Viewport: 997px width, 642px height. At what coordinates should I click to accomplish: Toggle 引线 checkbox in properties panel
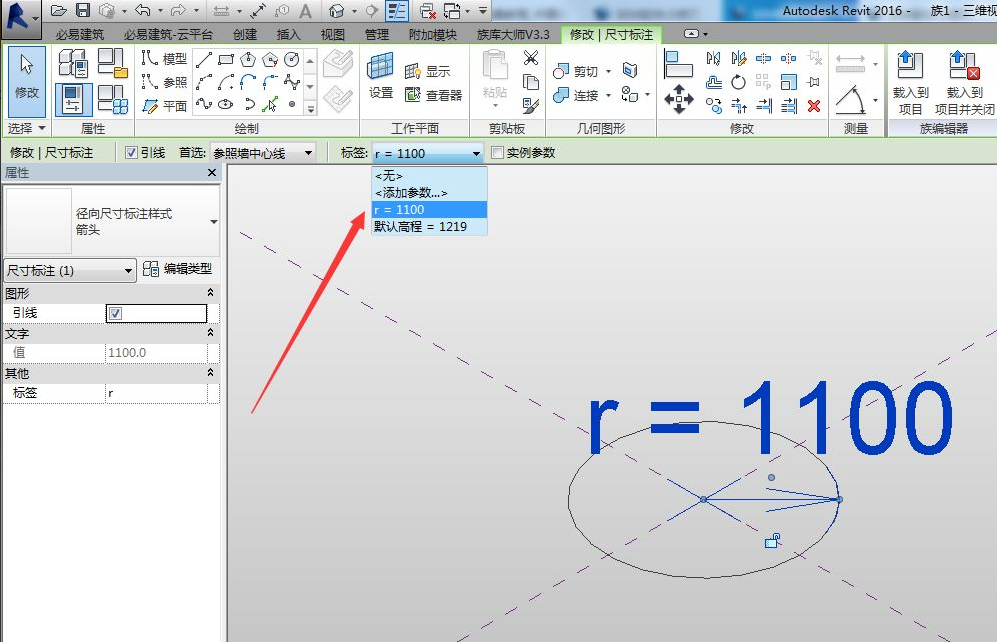tap(116, 313)
